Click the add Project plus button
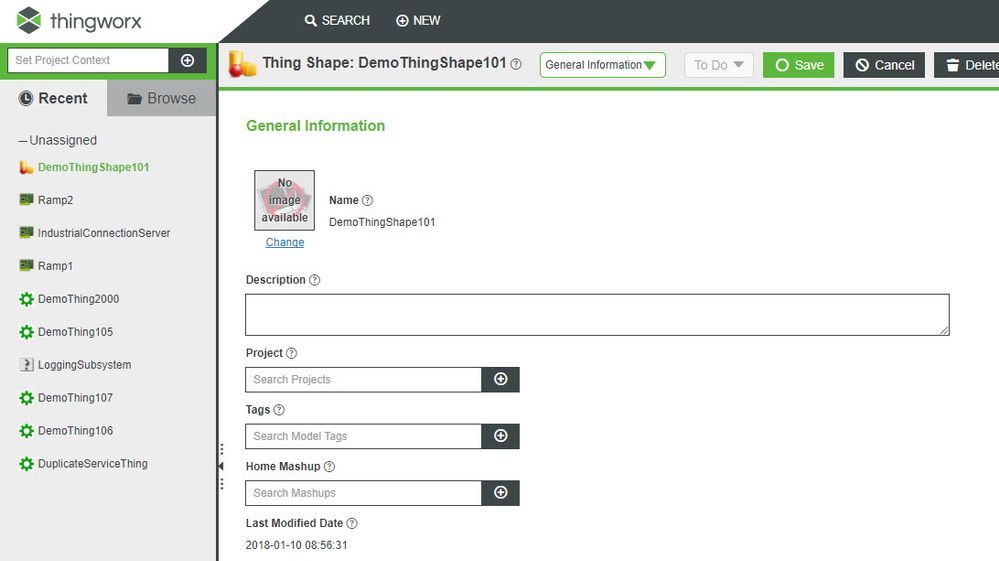This screenshot has height=561, width=999. point(501,380)
